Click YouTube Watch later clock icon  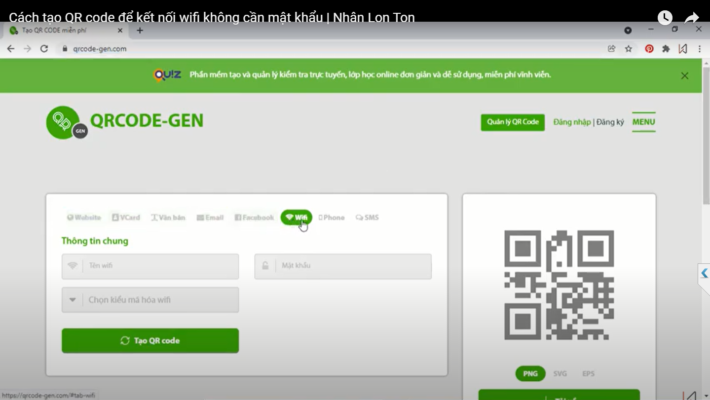pos(665,17)
